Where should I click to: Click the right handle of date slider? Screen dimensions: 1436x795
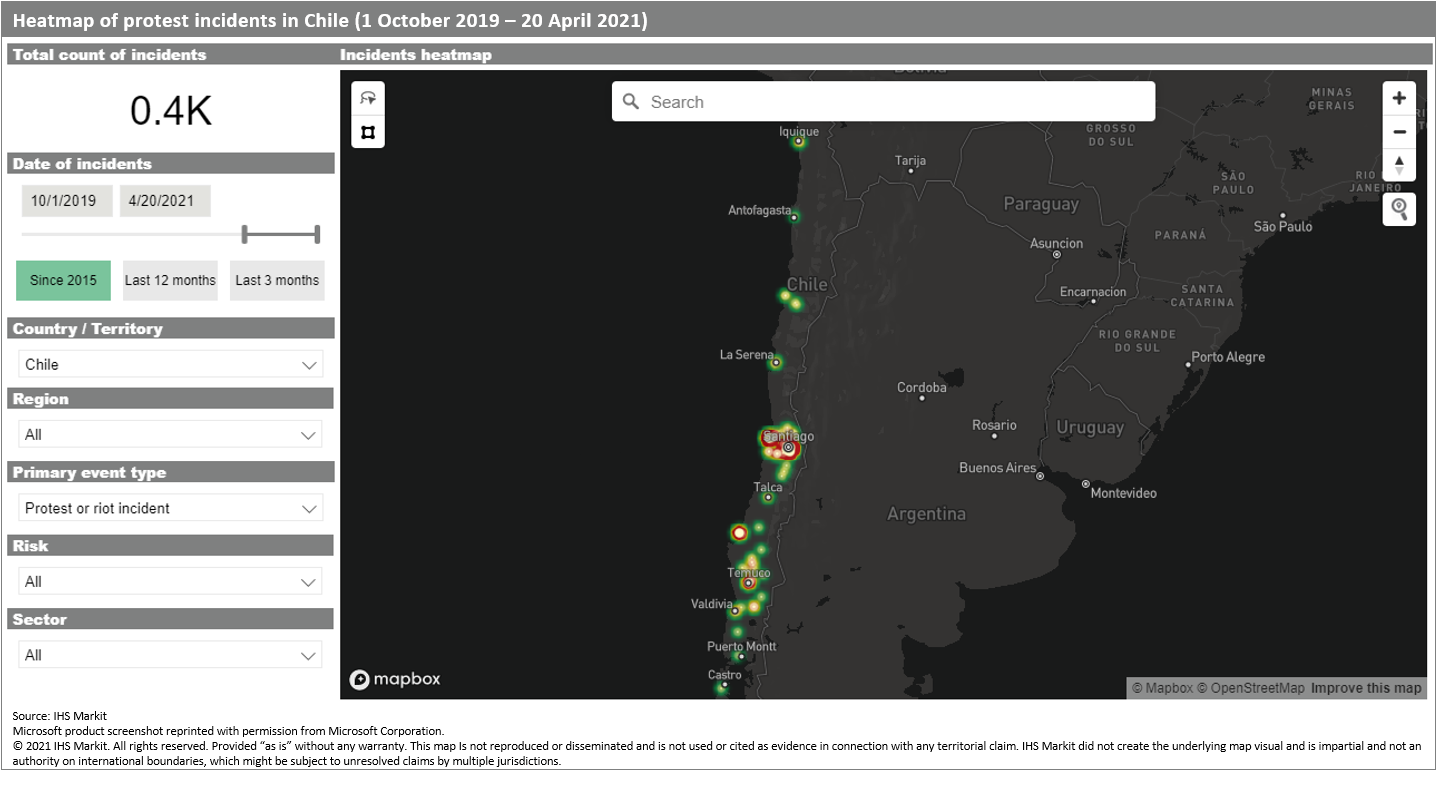point(317,235)
